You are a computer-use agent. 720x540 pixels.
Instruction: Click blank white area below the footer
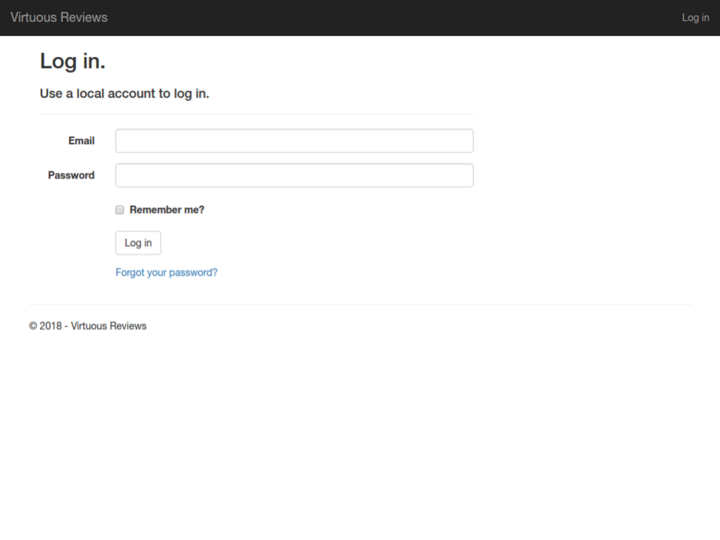[360, 440]
